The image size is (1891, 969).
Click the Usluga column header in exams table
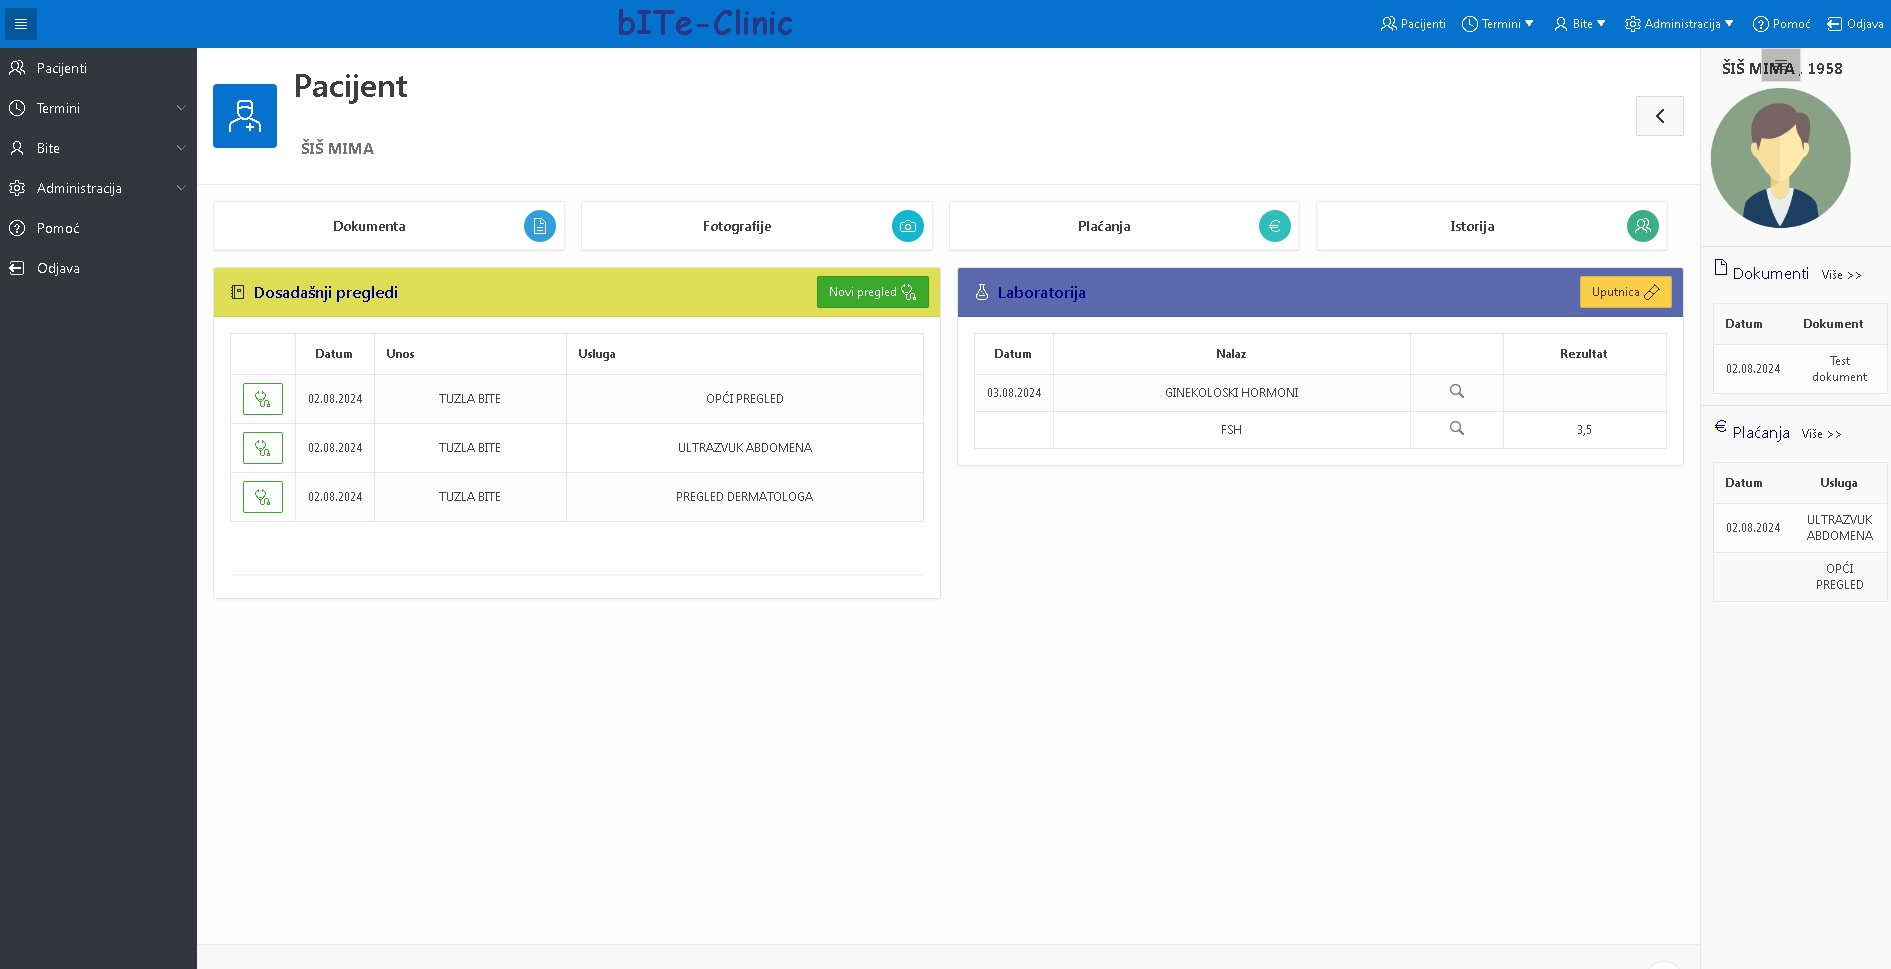pos(597,354)
